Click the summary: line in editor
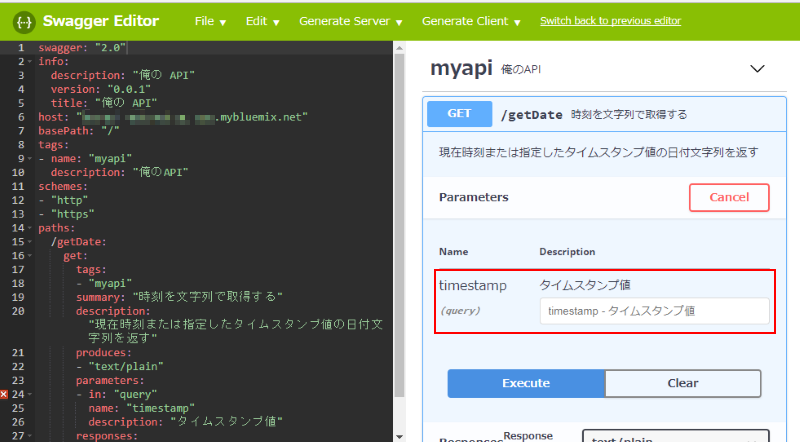The width and height of the screenshot is (800, 442). (x=179, y=297)
